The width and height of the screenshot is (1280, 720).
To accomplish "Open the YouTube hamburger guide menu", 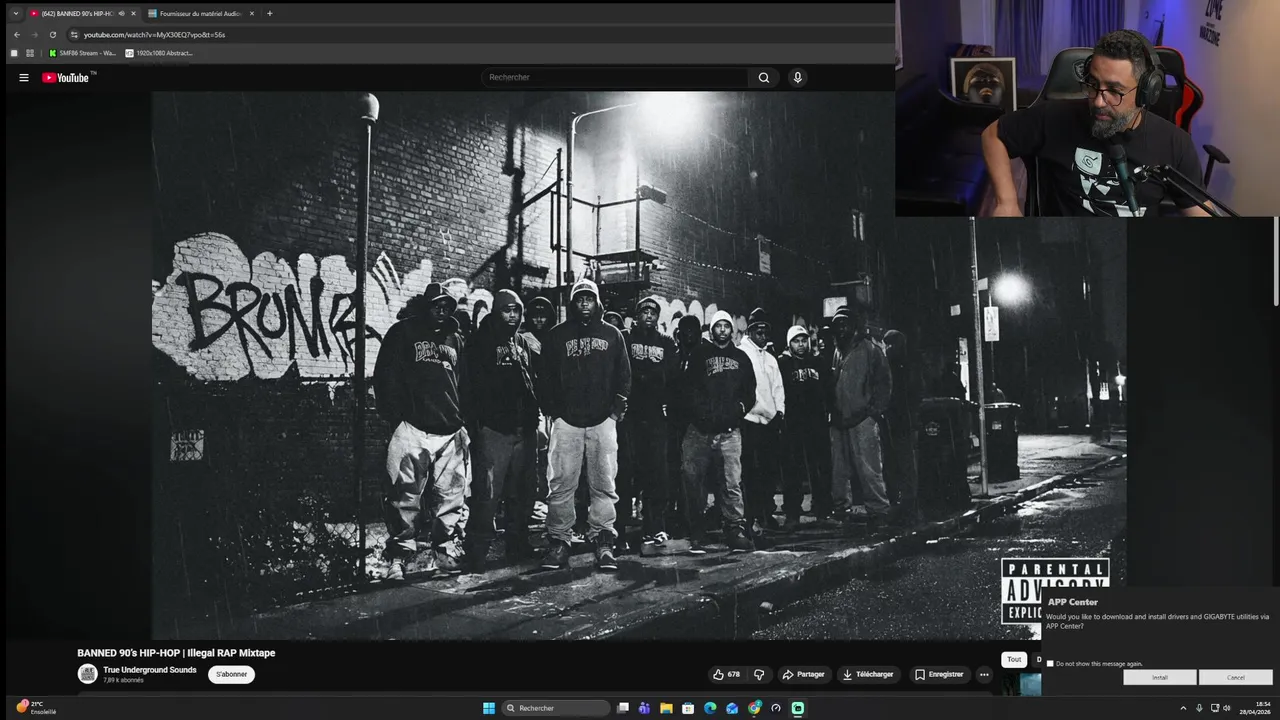I will click(x=24, y=77).
